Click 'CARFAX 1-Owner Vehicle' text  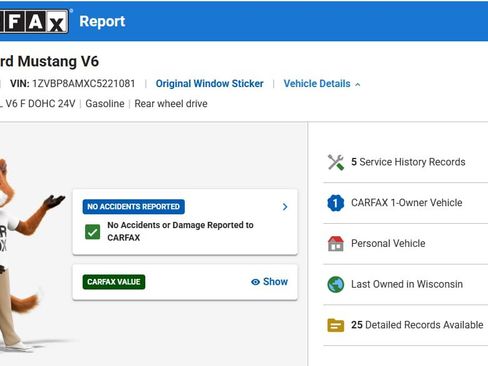(x=407, y=203)
